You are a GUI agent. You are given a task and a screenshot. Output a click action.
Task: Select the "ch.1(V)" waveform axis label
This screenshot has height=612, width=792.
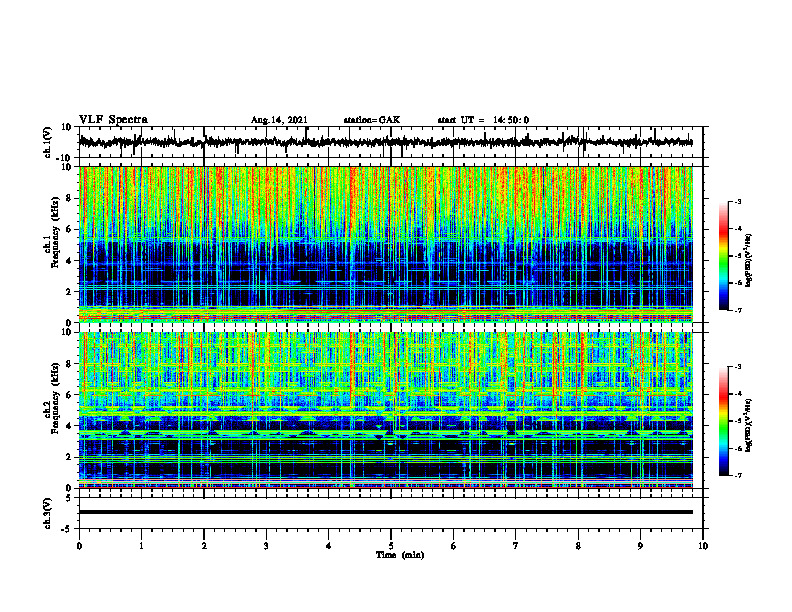(x=48, y=142)
